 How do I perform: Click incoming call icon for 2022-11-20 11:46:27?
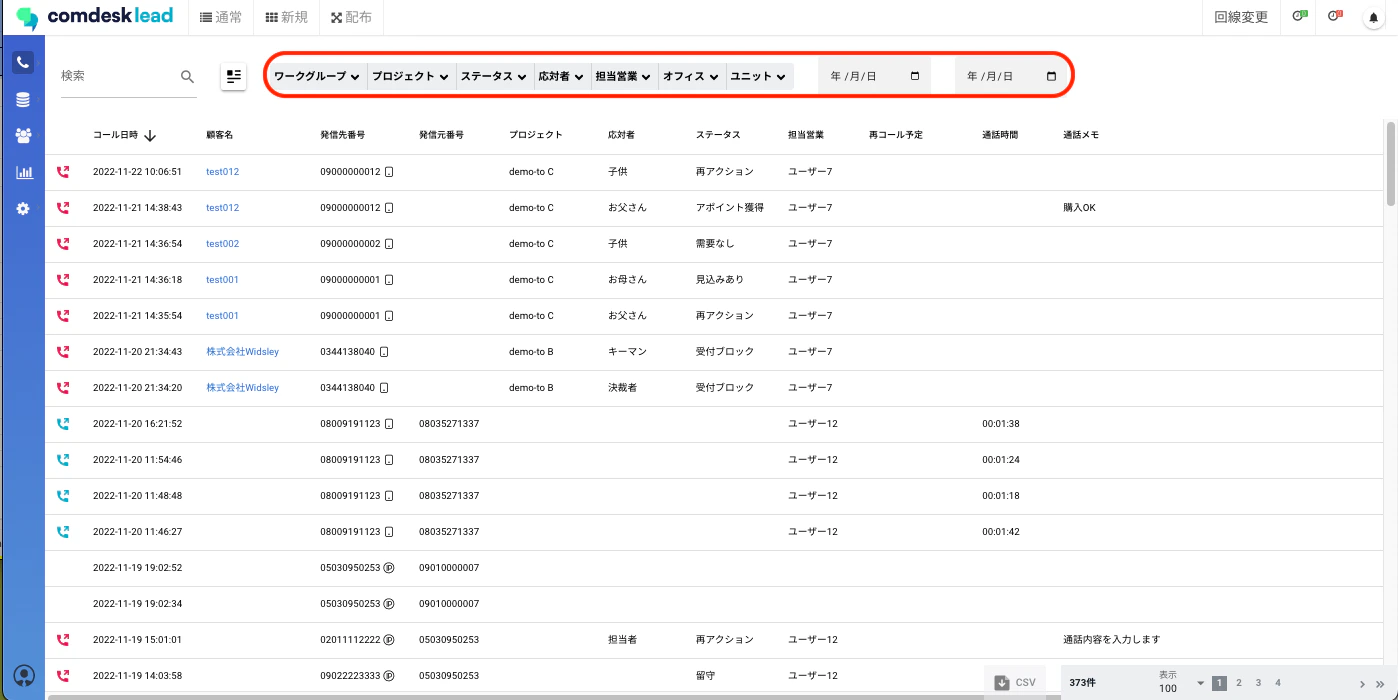pos(63,532)
